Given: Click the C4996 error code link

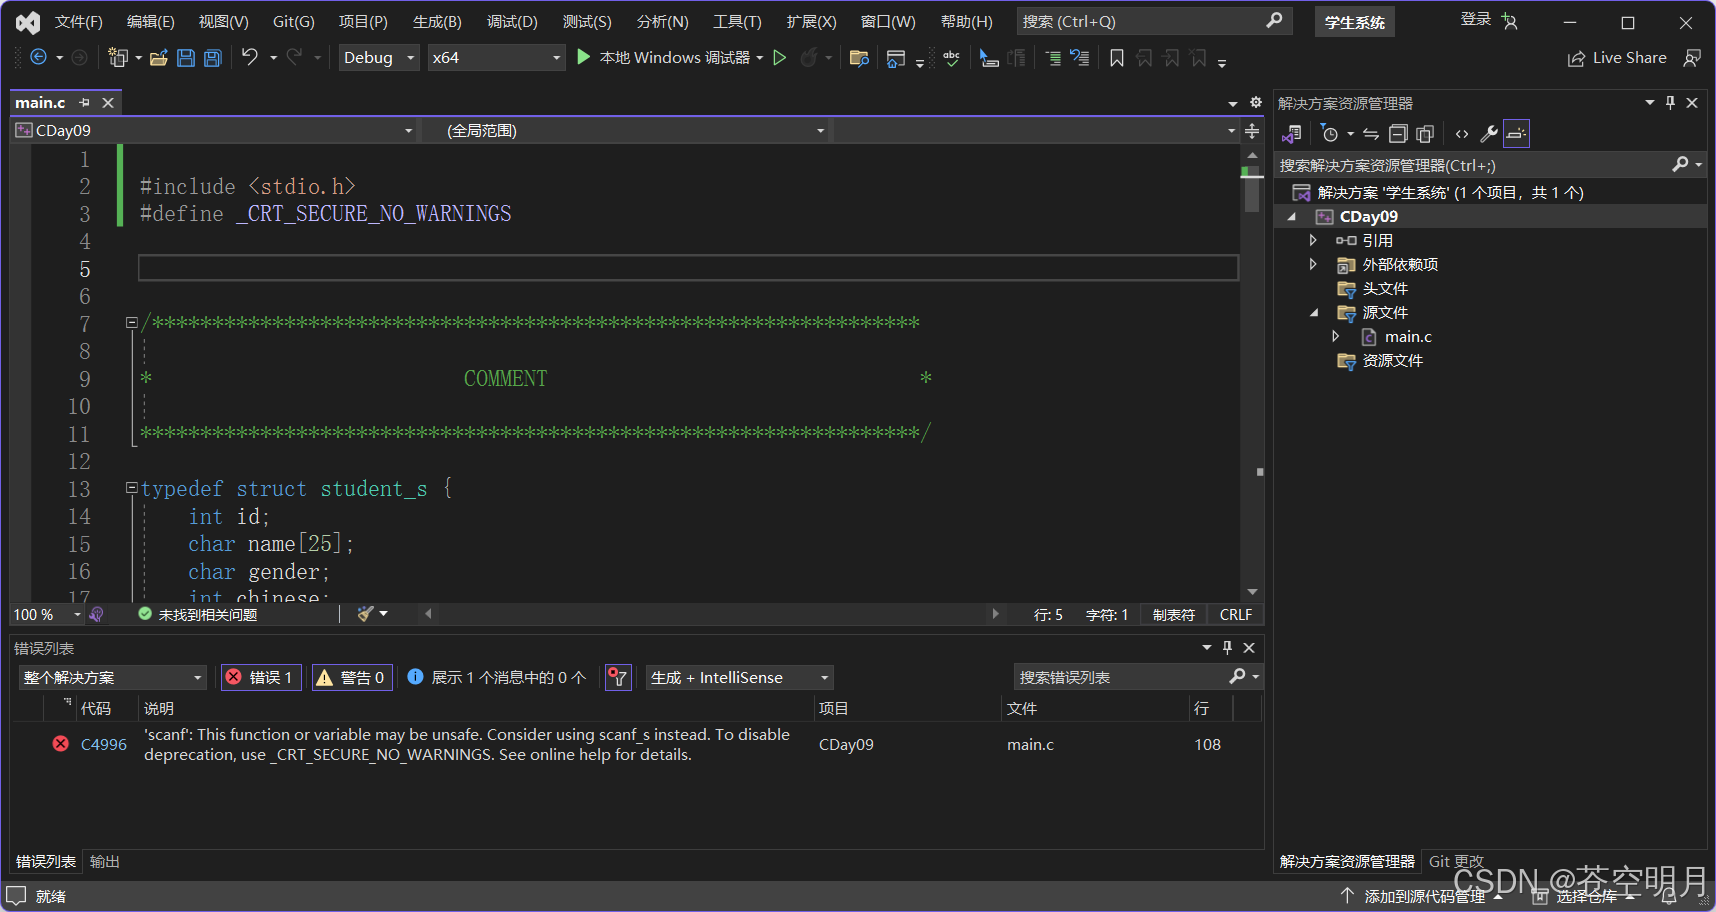Looking at the screenshot, I should (104, 744).
